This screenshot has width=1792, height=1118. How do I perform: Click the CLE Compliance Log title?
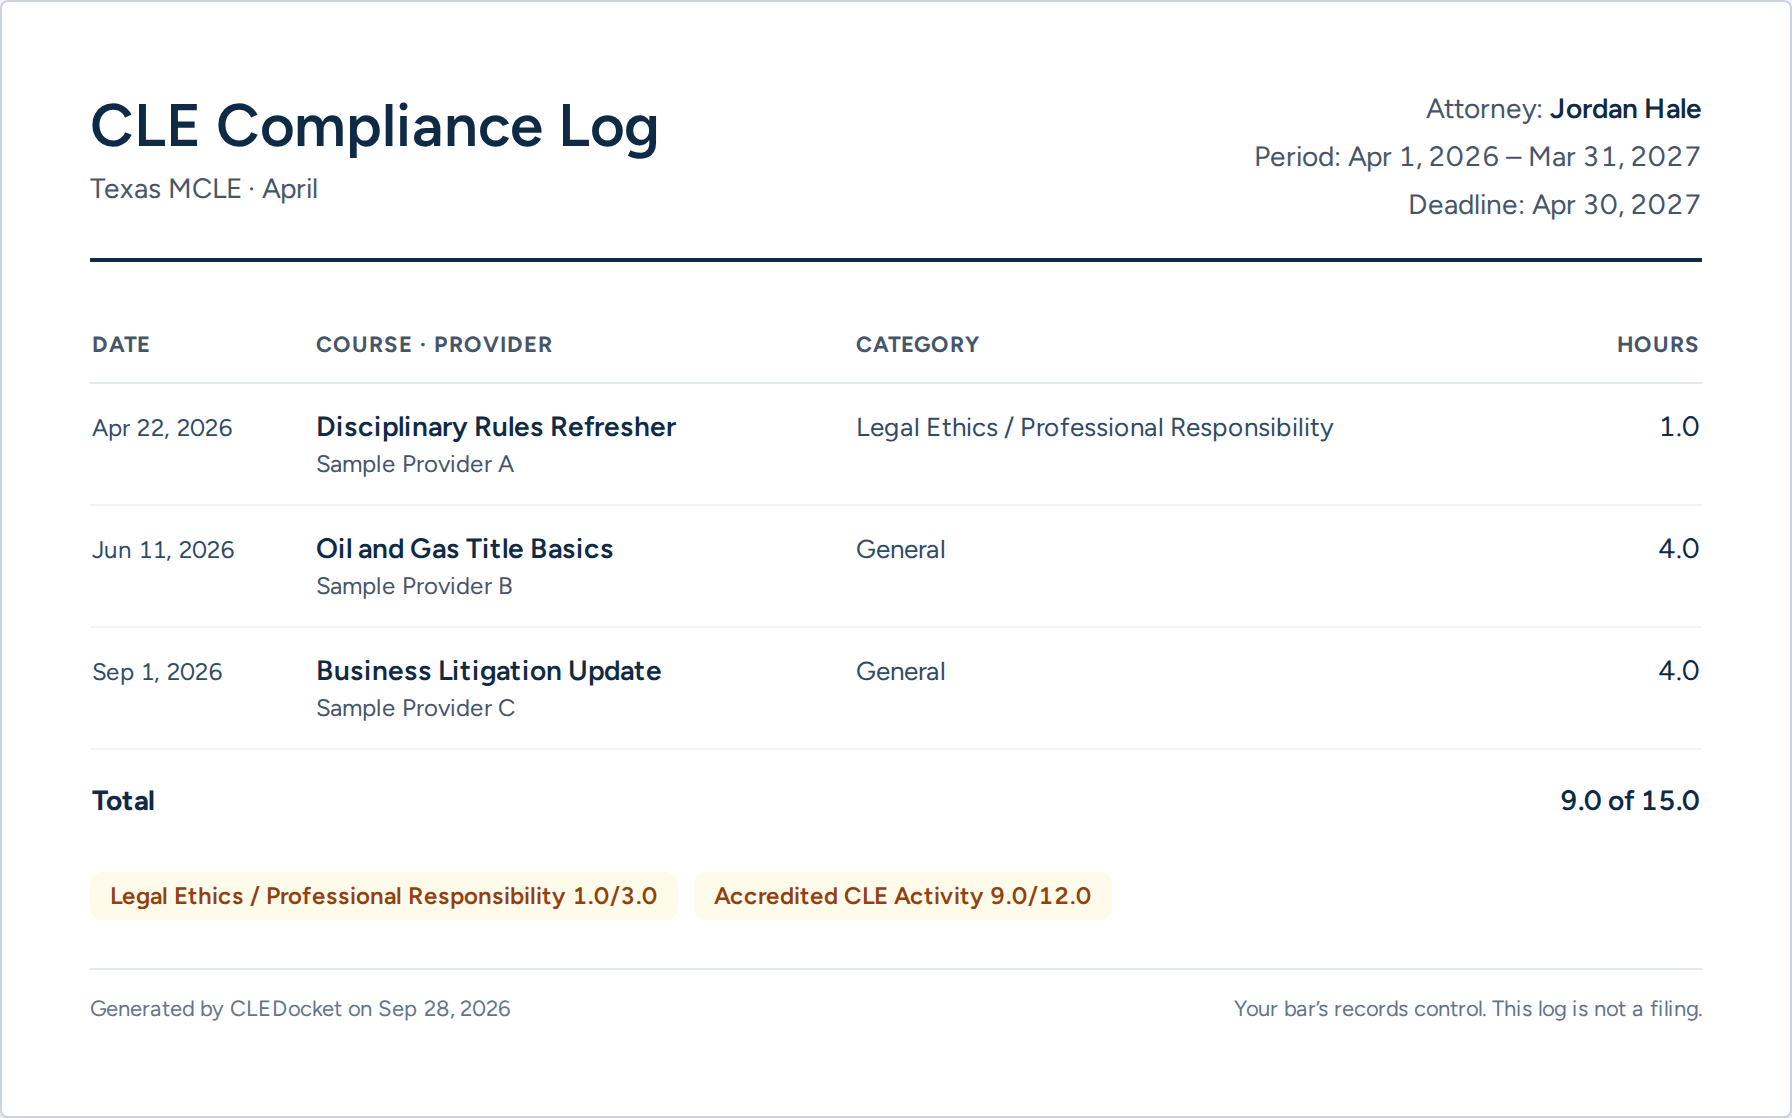coord(374,127)
